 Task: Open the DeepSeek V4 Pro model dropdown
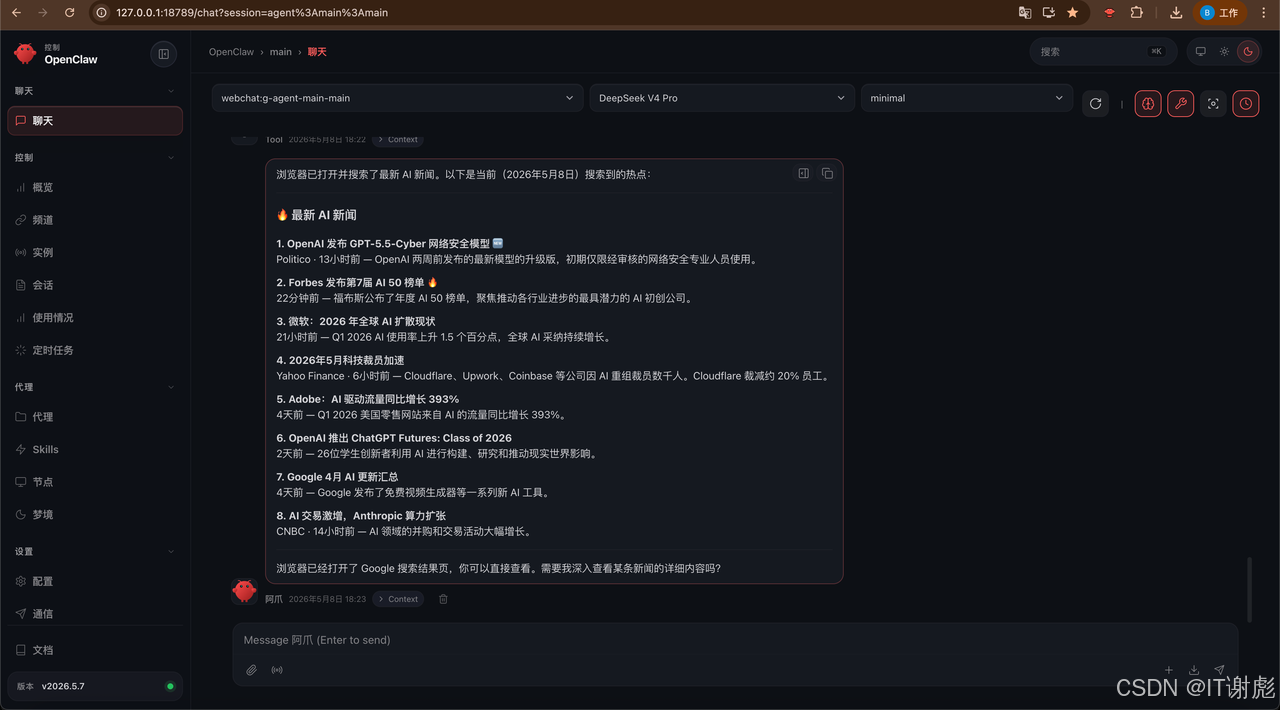pos(722,98)
